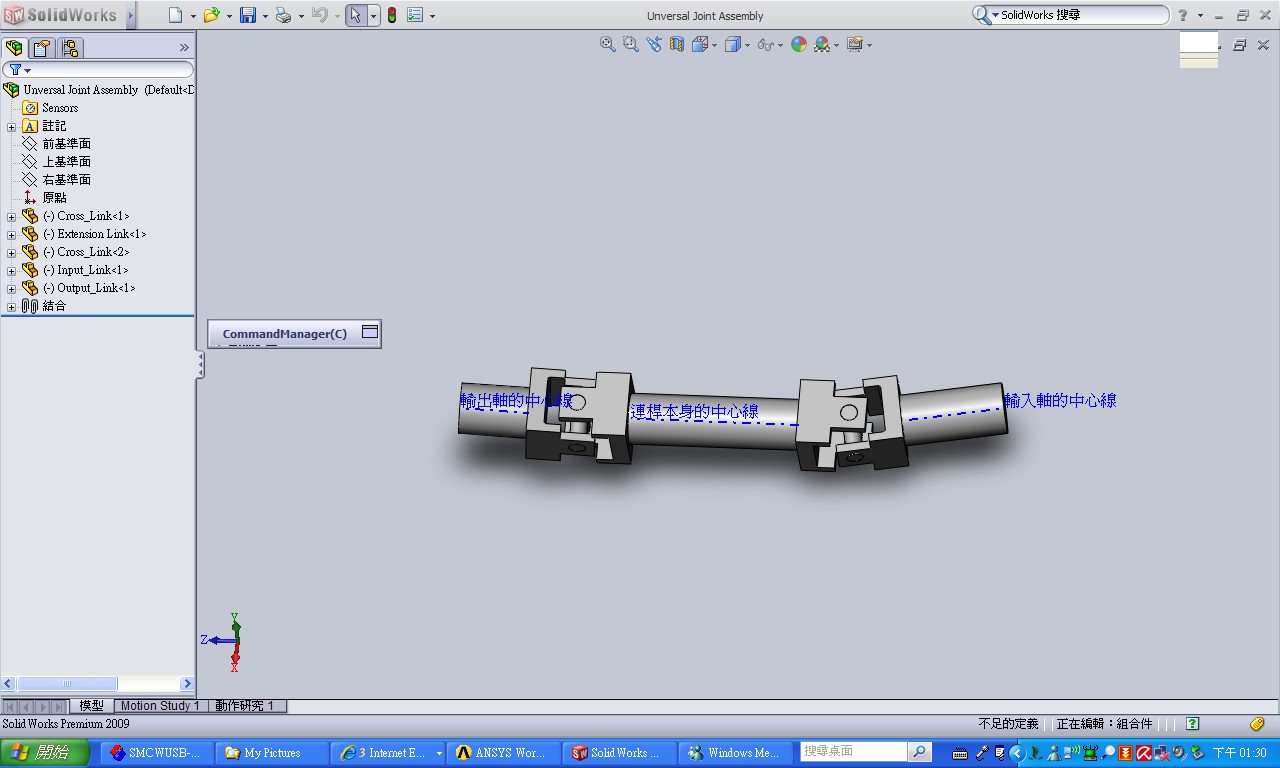Open Hide/Show Items dropdown arrow
Screen dimensions: 1280x768
click(x=780, y=45)
